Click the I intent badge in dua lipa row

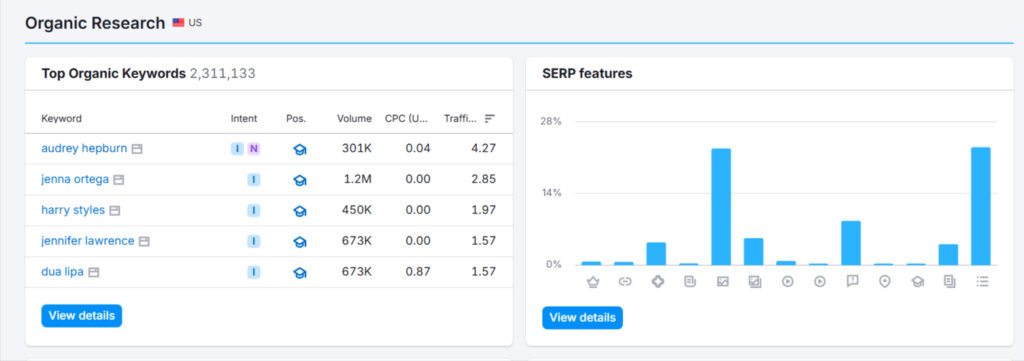coord(253,272)
